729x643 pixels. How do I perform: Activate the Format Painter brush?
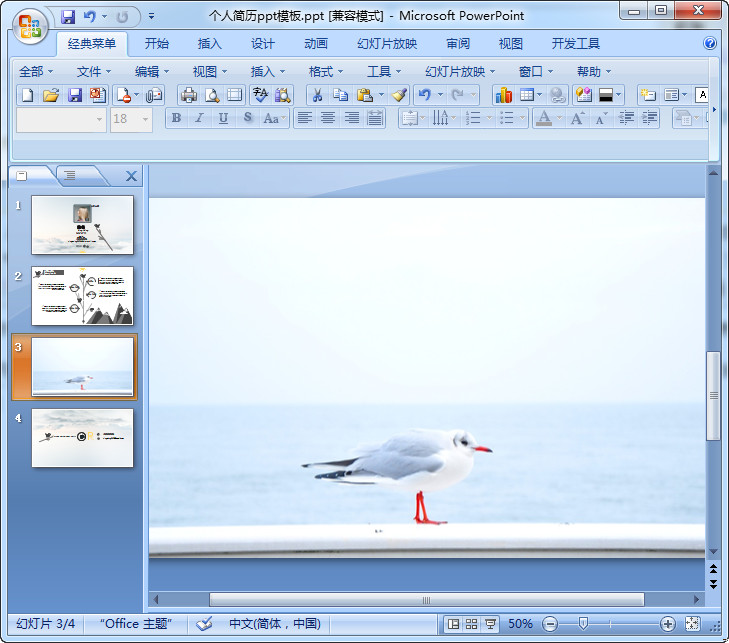click(x=399, y=95)
